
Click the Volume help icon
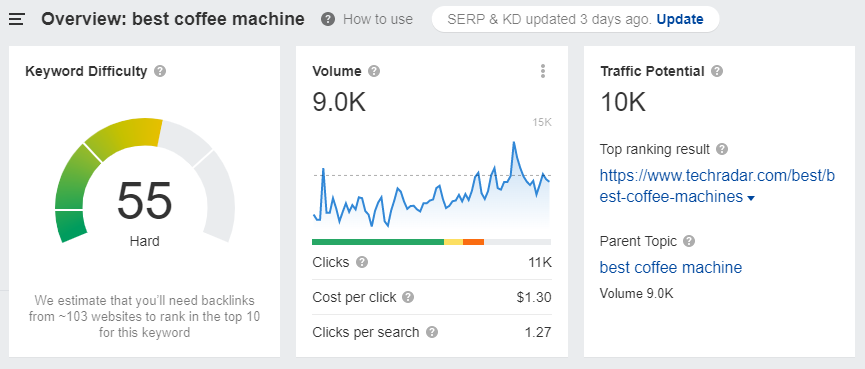point(374,71)
